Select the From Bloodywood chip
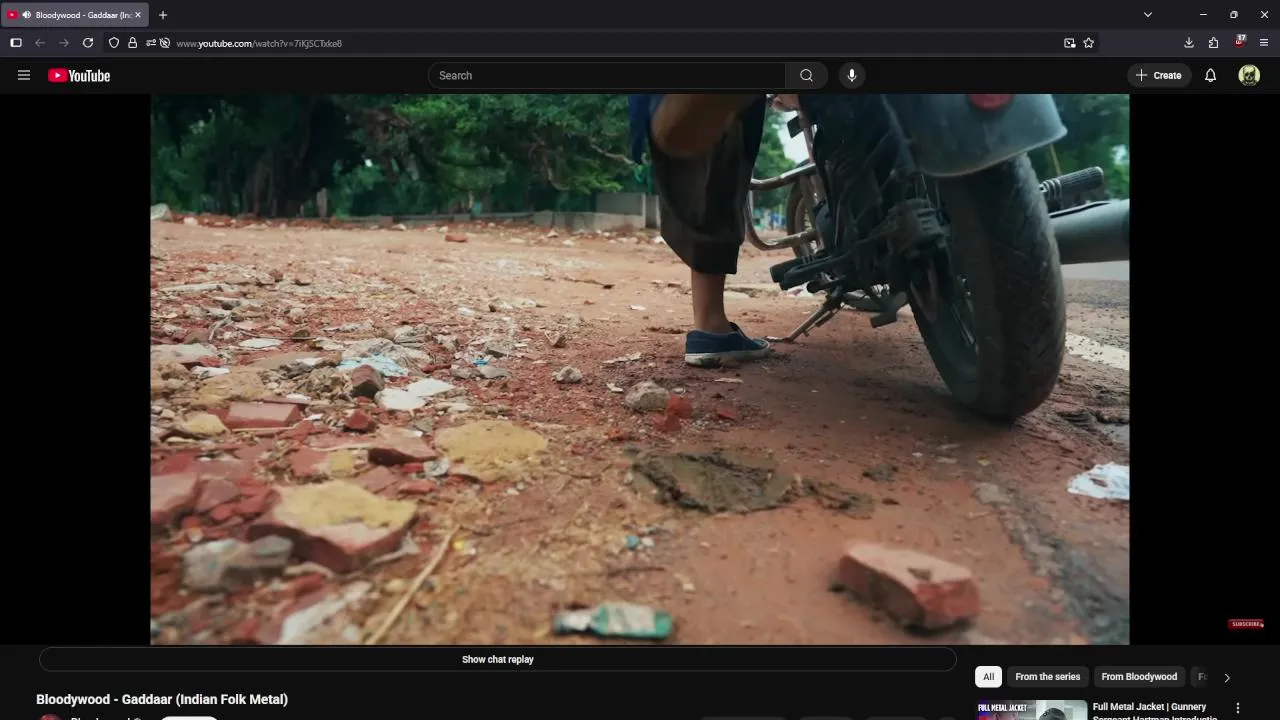 [x=1139, y=677]
